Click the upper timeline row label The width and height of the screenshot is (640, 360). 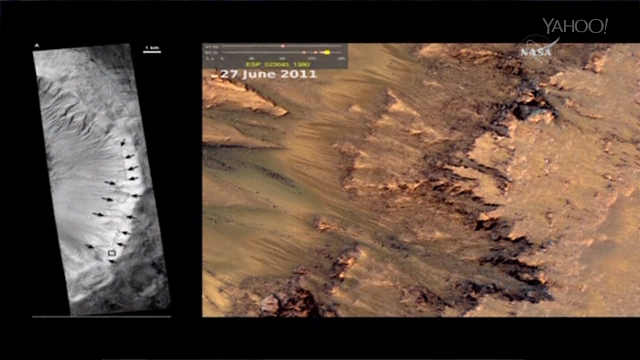(x=211, y=47)
